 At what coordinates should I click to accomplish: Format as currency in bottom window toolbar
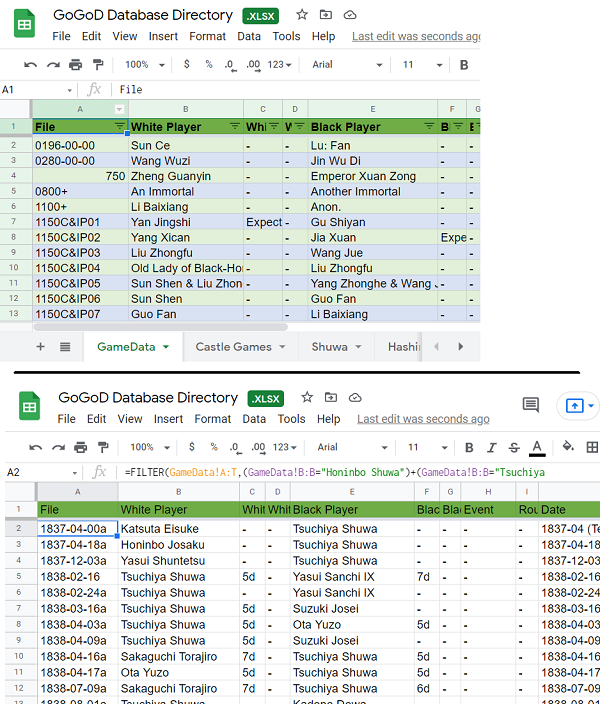point(192,447)
